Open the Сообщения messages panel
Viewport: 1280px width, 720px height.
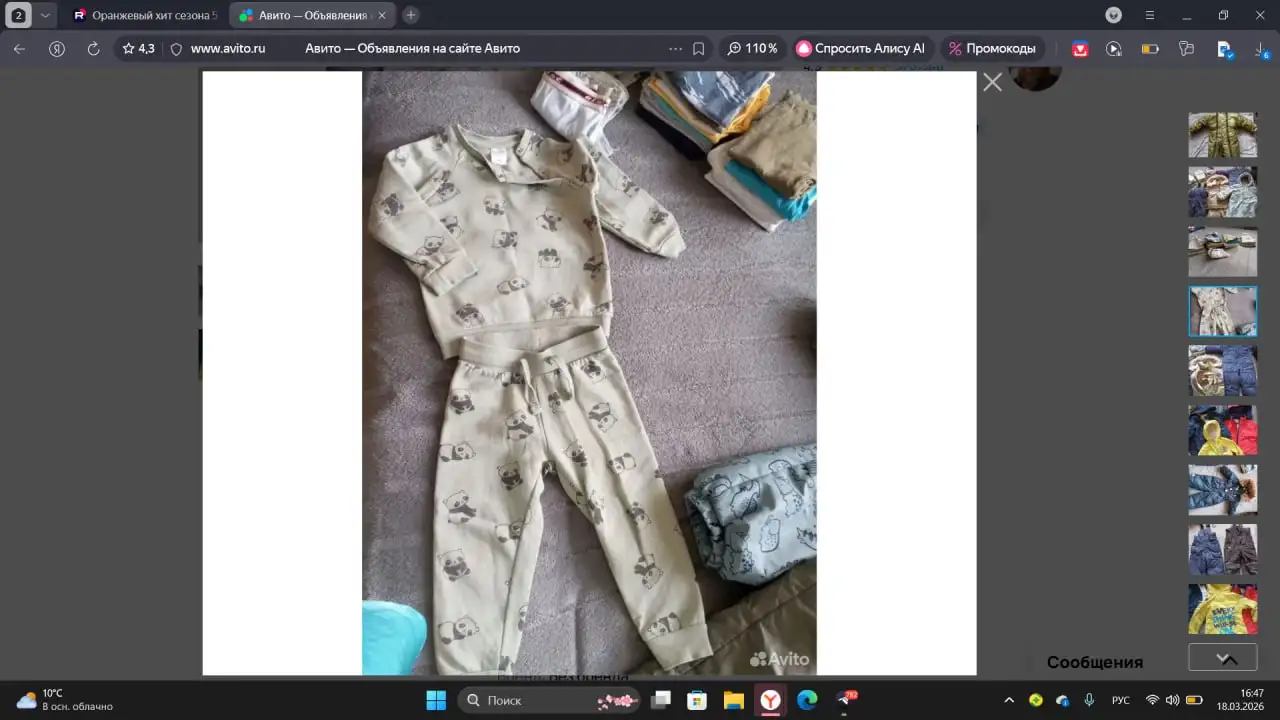point(1094,662)
